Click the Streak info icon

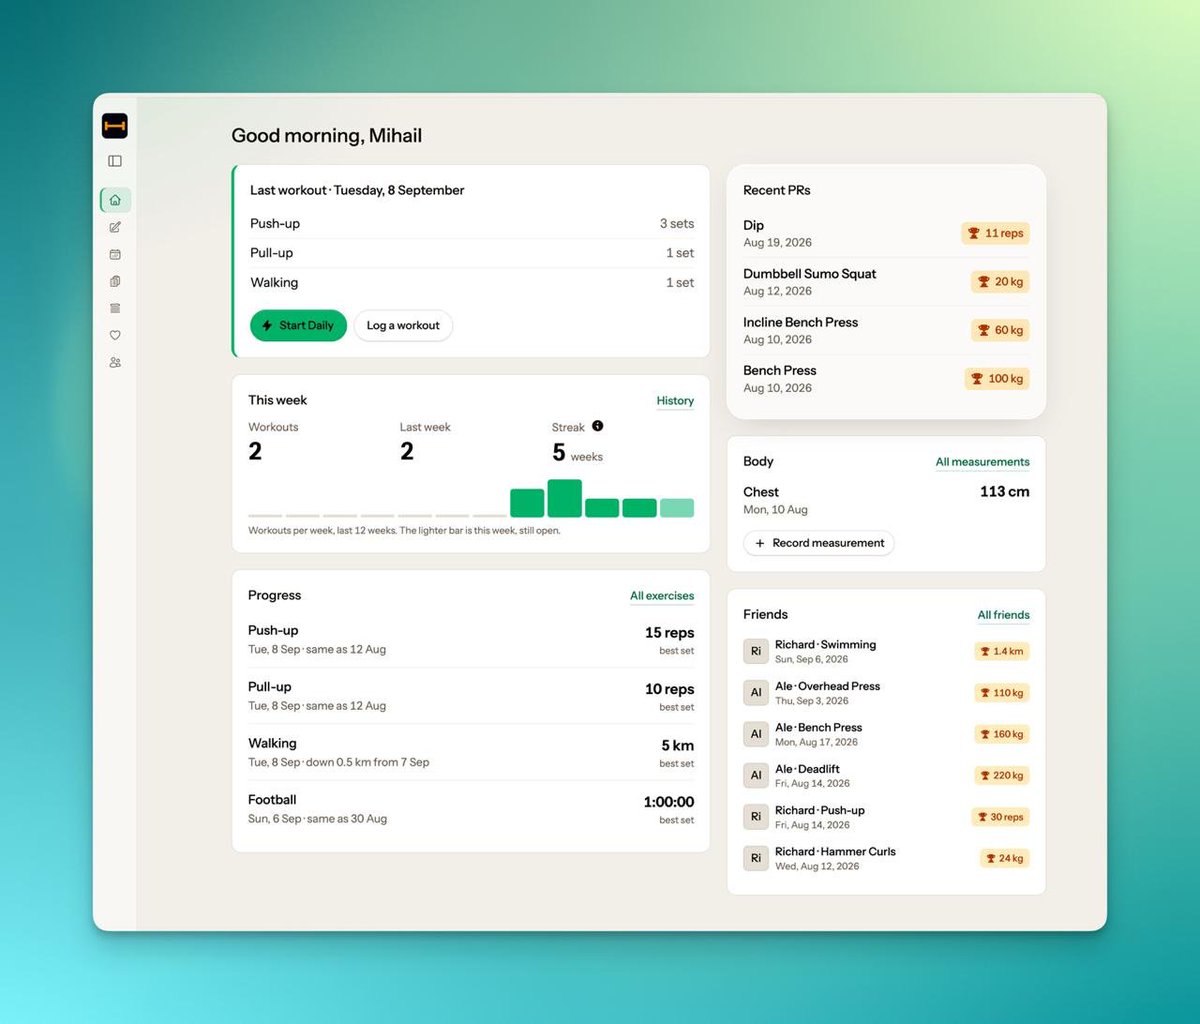pos(597,426)
